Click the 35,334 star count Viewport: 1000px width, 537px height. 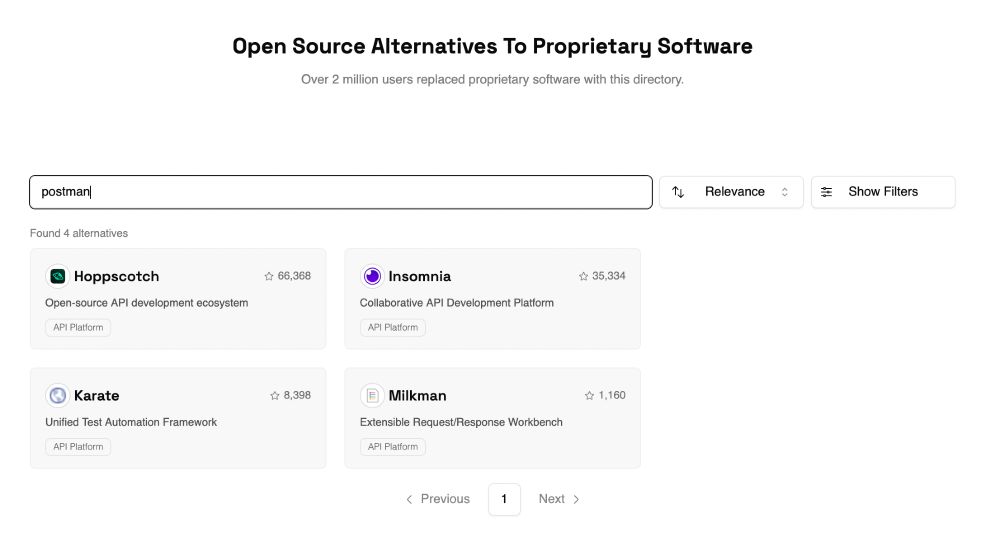pos(608,276)
